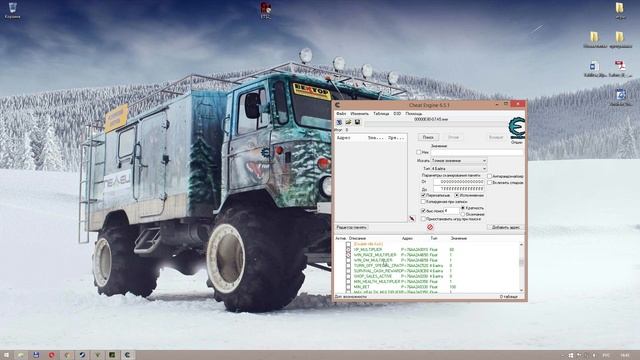Select the lower radio beside fast scan
640x360 pixels.
tap(463, 214)
